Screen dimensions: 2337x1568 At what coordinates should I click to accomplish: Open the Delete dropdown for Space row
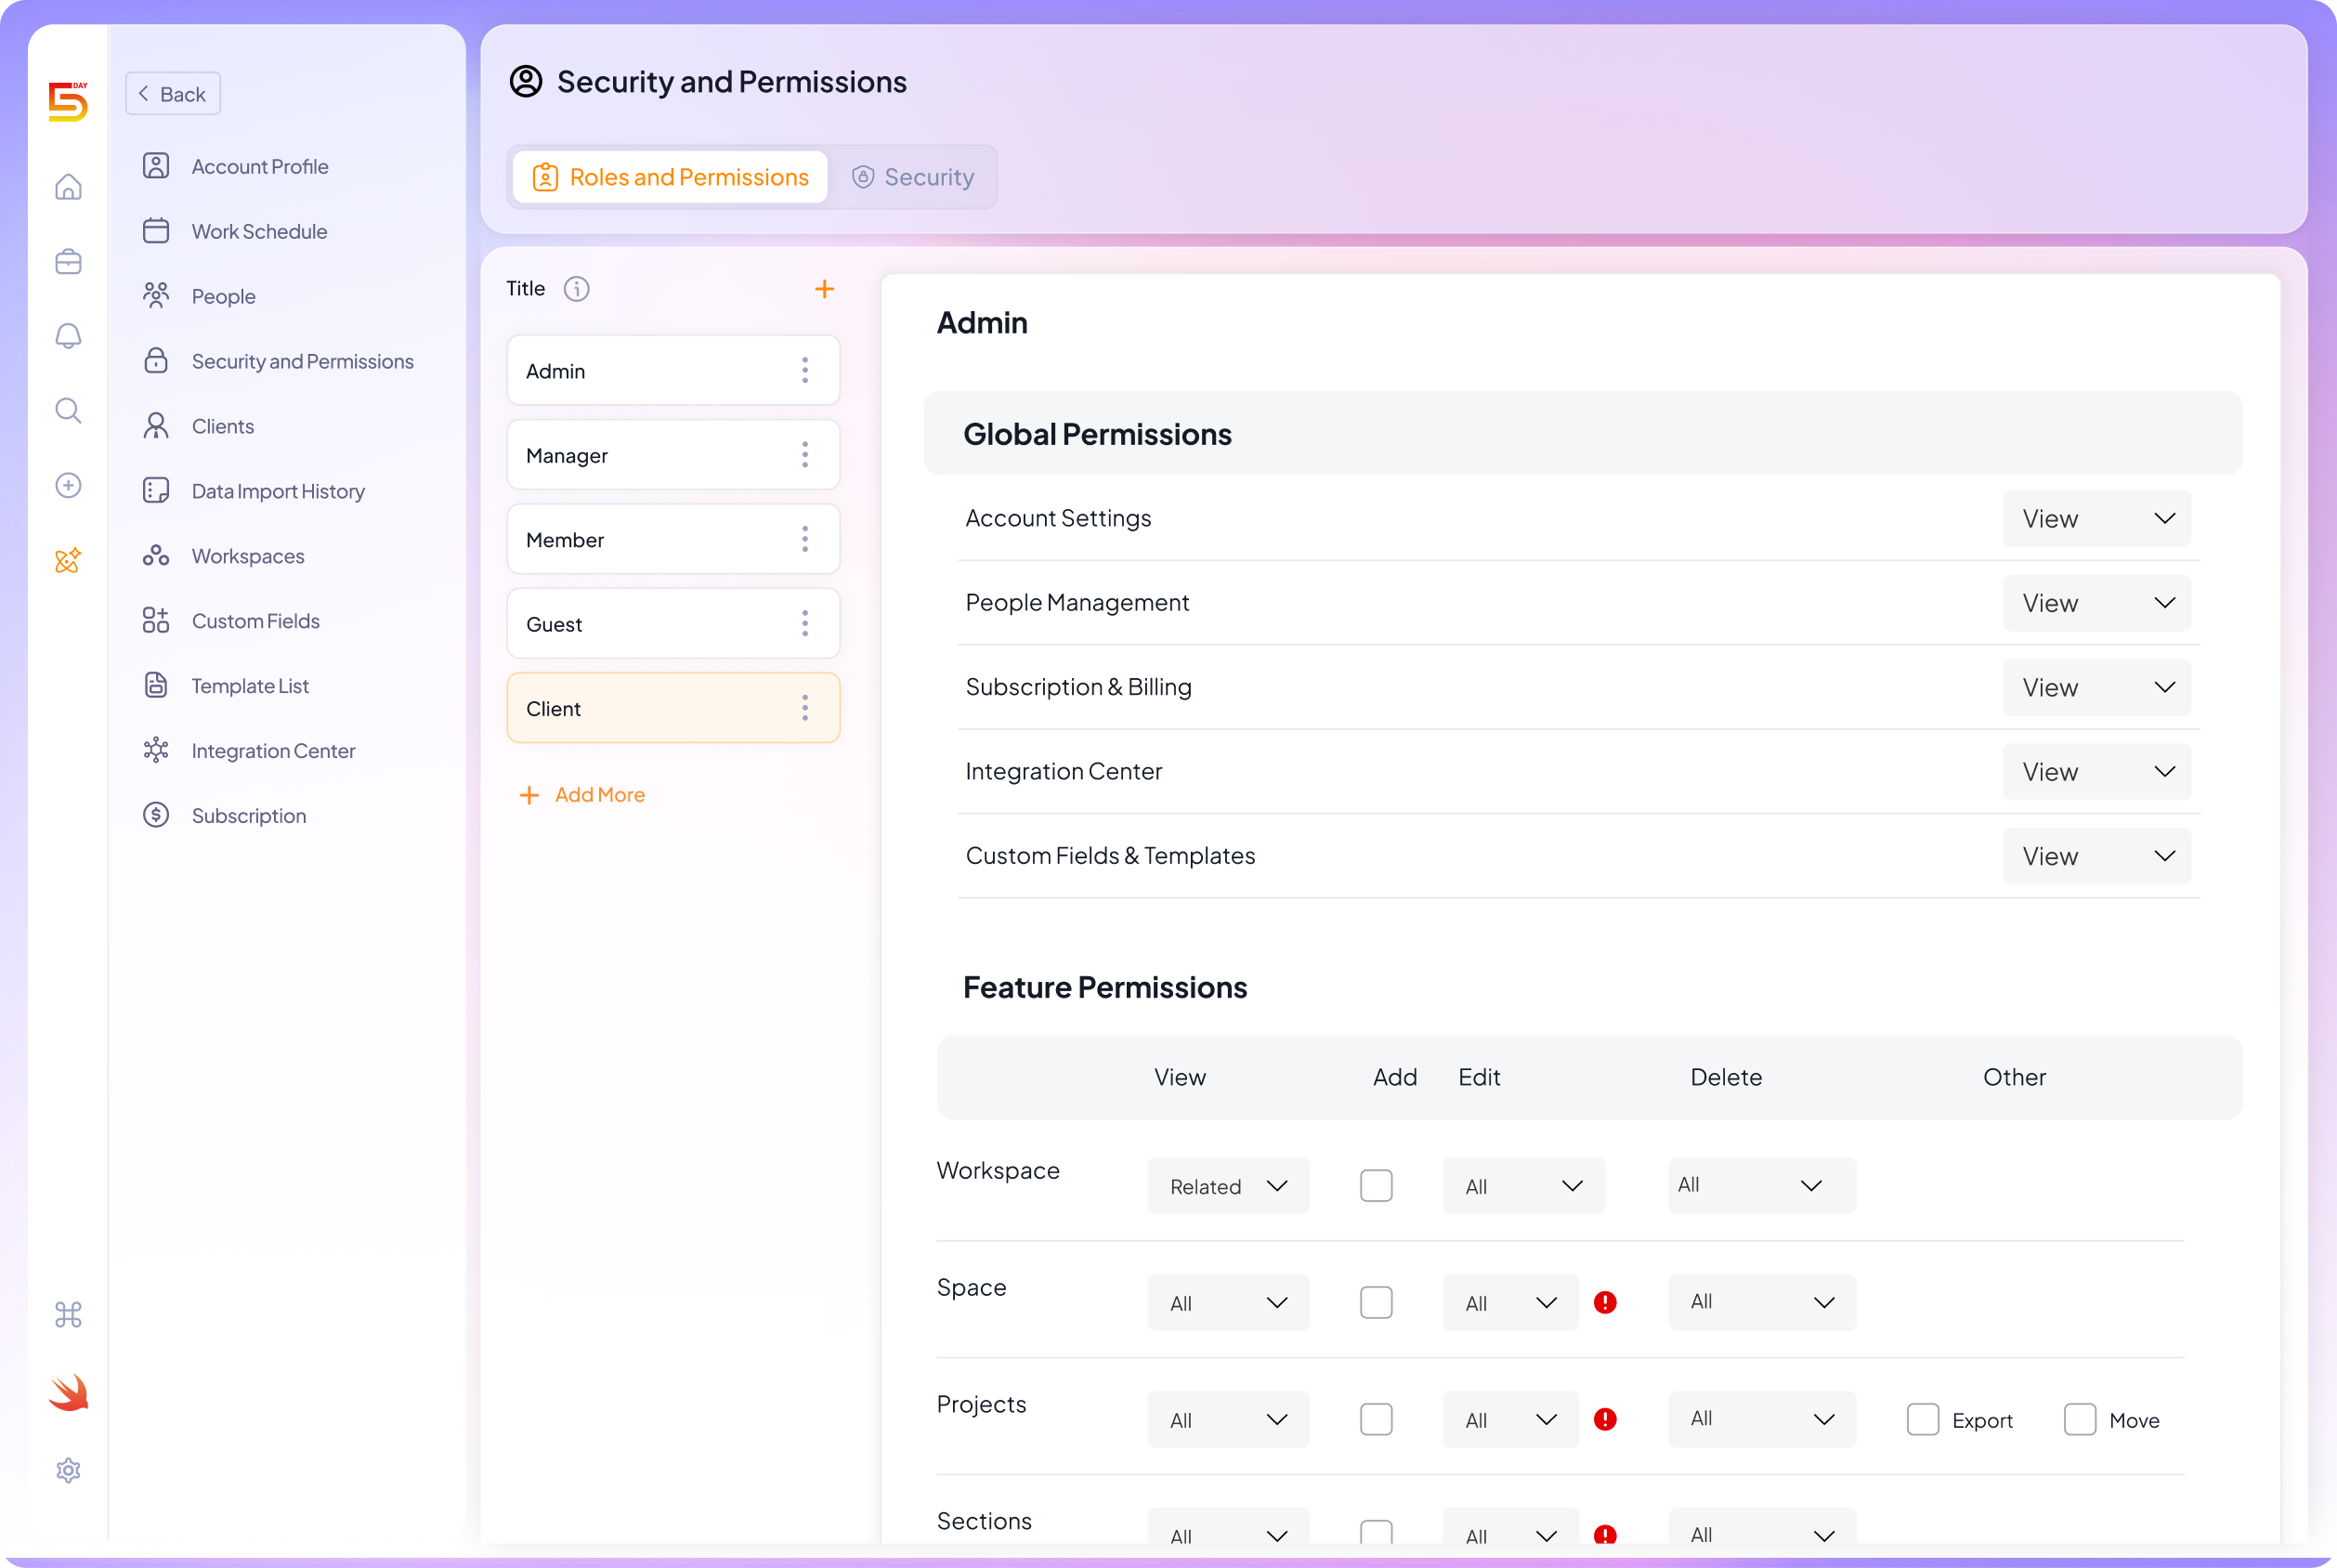1761,1302
